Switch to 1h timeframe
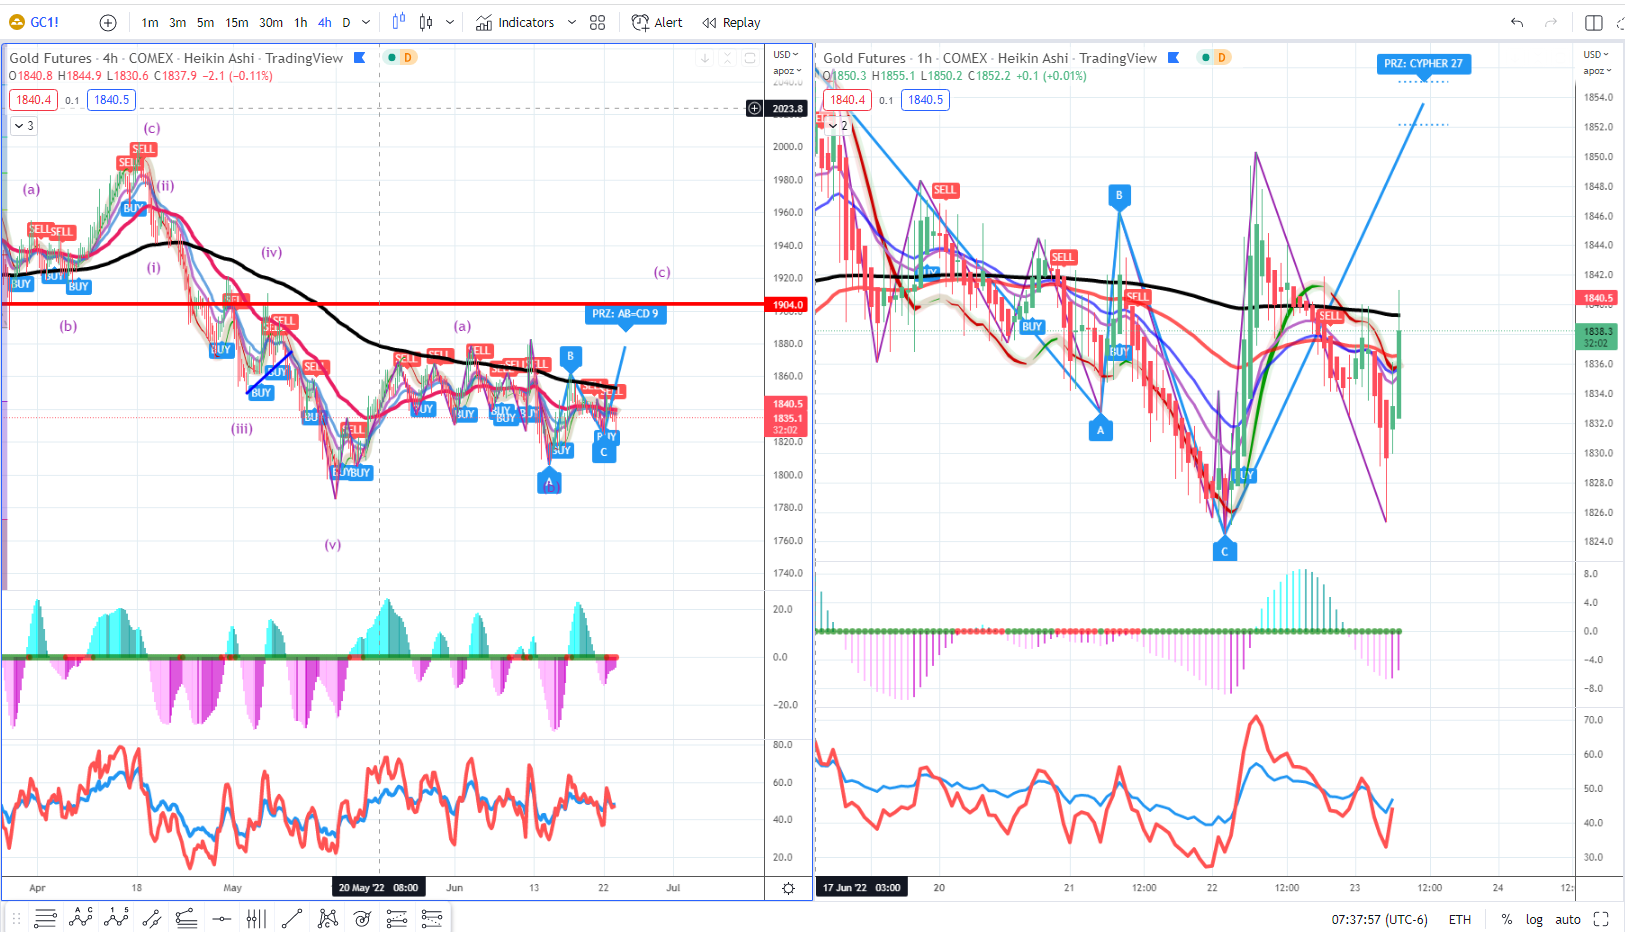1625x932 pixels. (x=301, y=22)
